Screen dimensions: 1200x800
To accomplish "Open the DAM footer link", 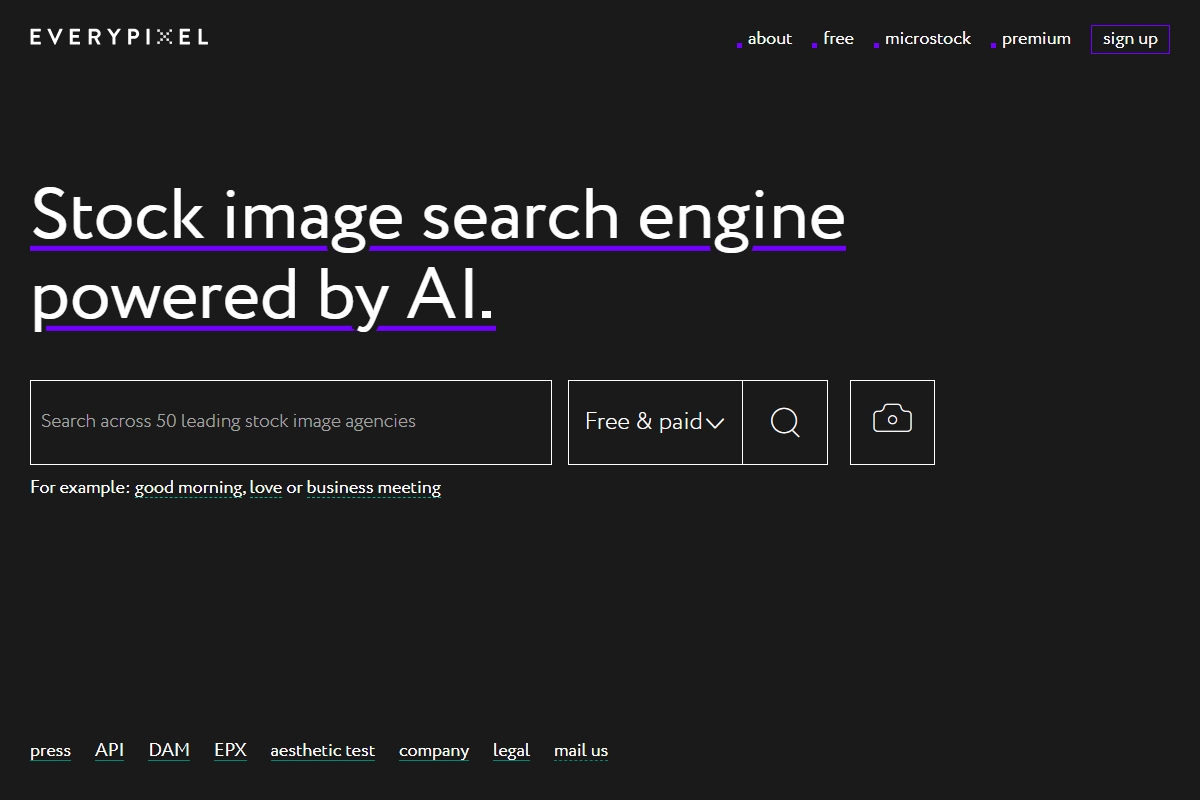I will (x=169, y=750).
